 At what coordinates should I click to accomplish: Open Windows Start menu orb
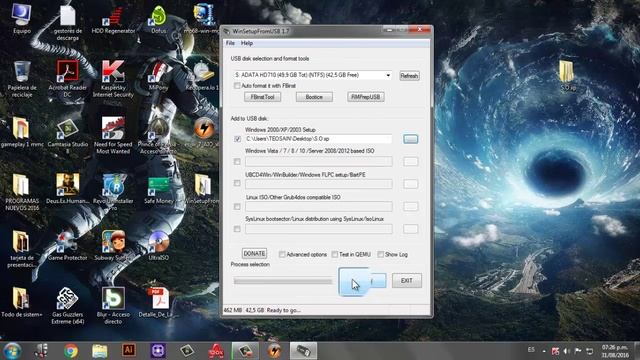coord(12,351)
